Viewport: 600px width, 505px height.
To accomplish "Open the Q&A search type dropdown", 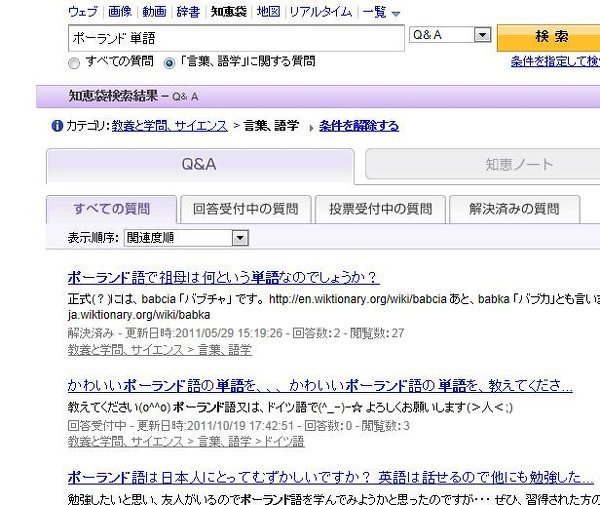I will coord(482,35).
